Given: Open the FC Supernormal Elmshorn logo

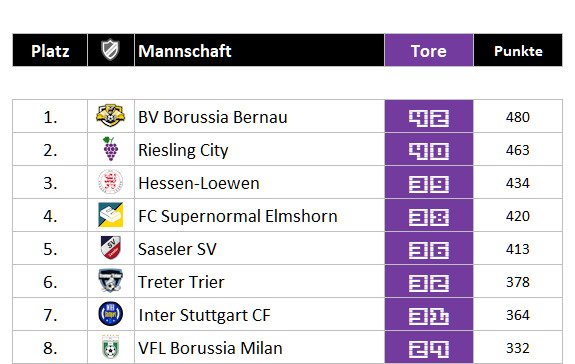Looking at the screenshot, I should [x=110, y=215].
